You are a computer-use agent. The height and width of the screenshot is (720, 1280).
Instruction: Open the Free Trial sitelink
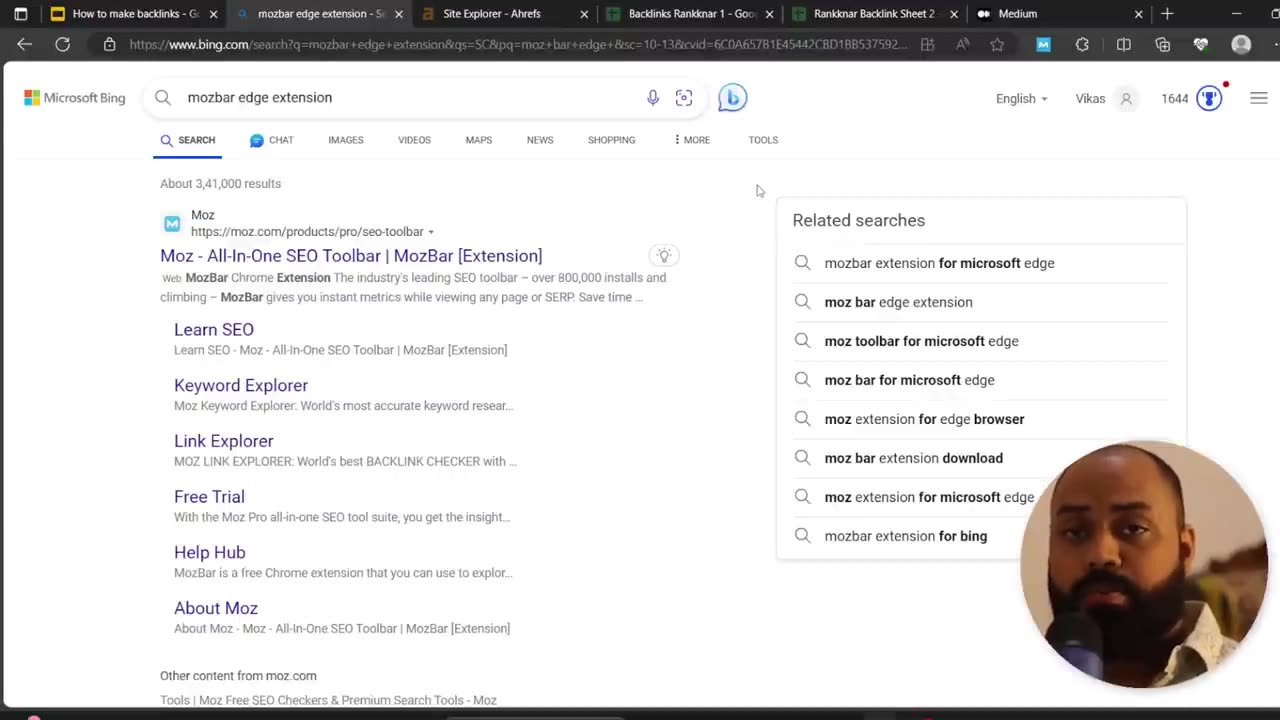click(x=209, y=497)
